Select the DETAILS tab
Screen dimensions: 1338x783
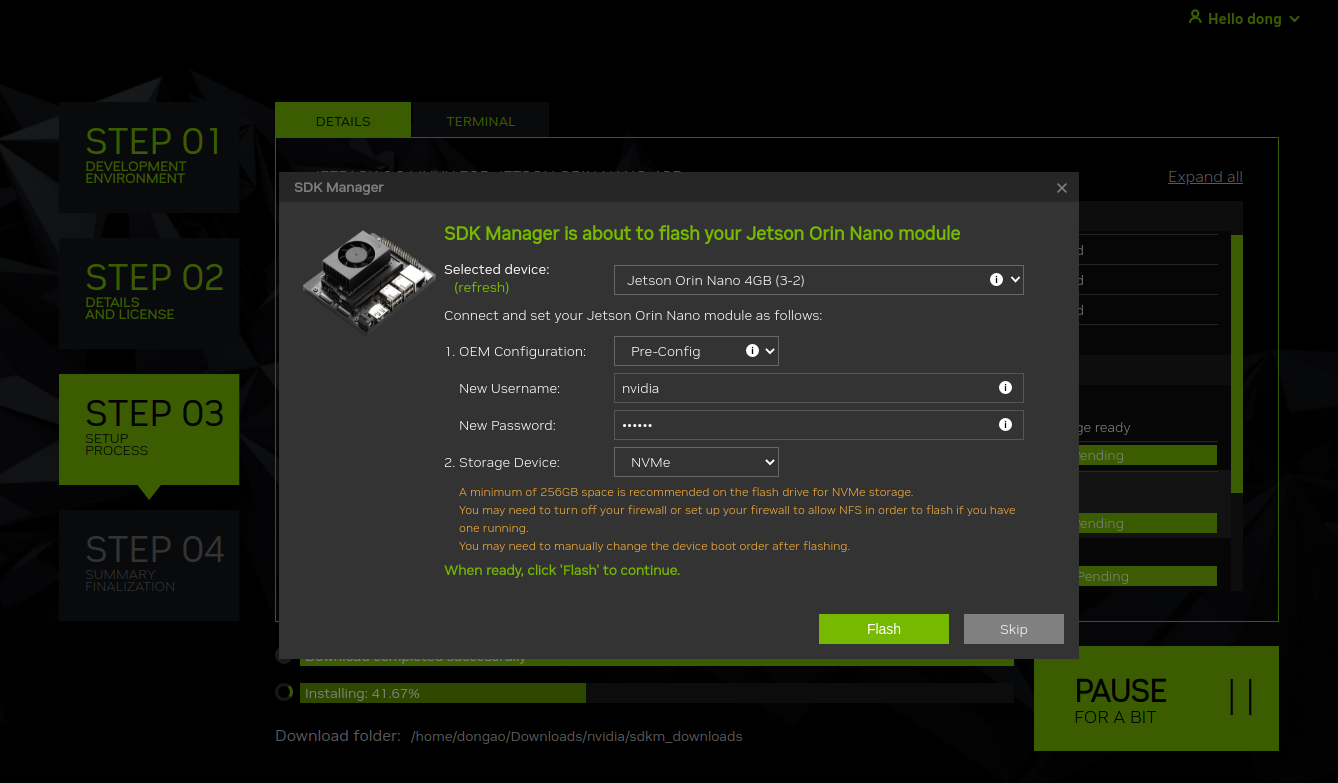pos(342,119)
